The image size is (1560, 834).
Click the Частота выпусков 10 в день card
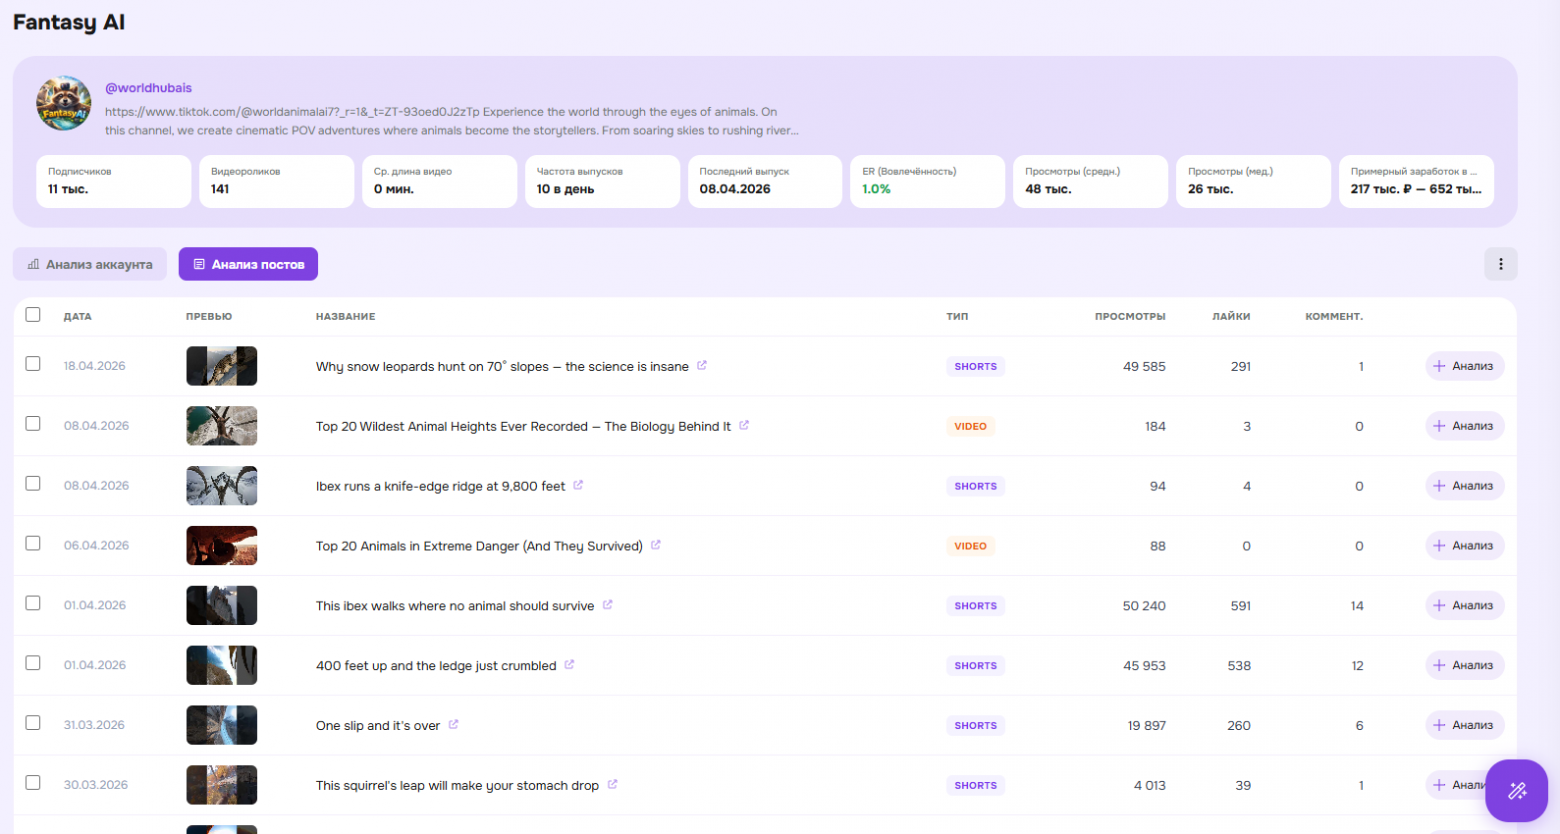(602, 181)
